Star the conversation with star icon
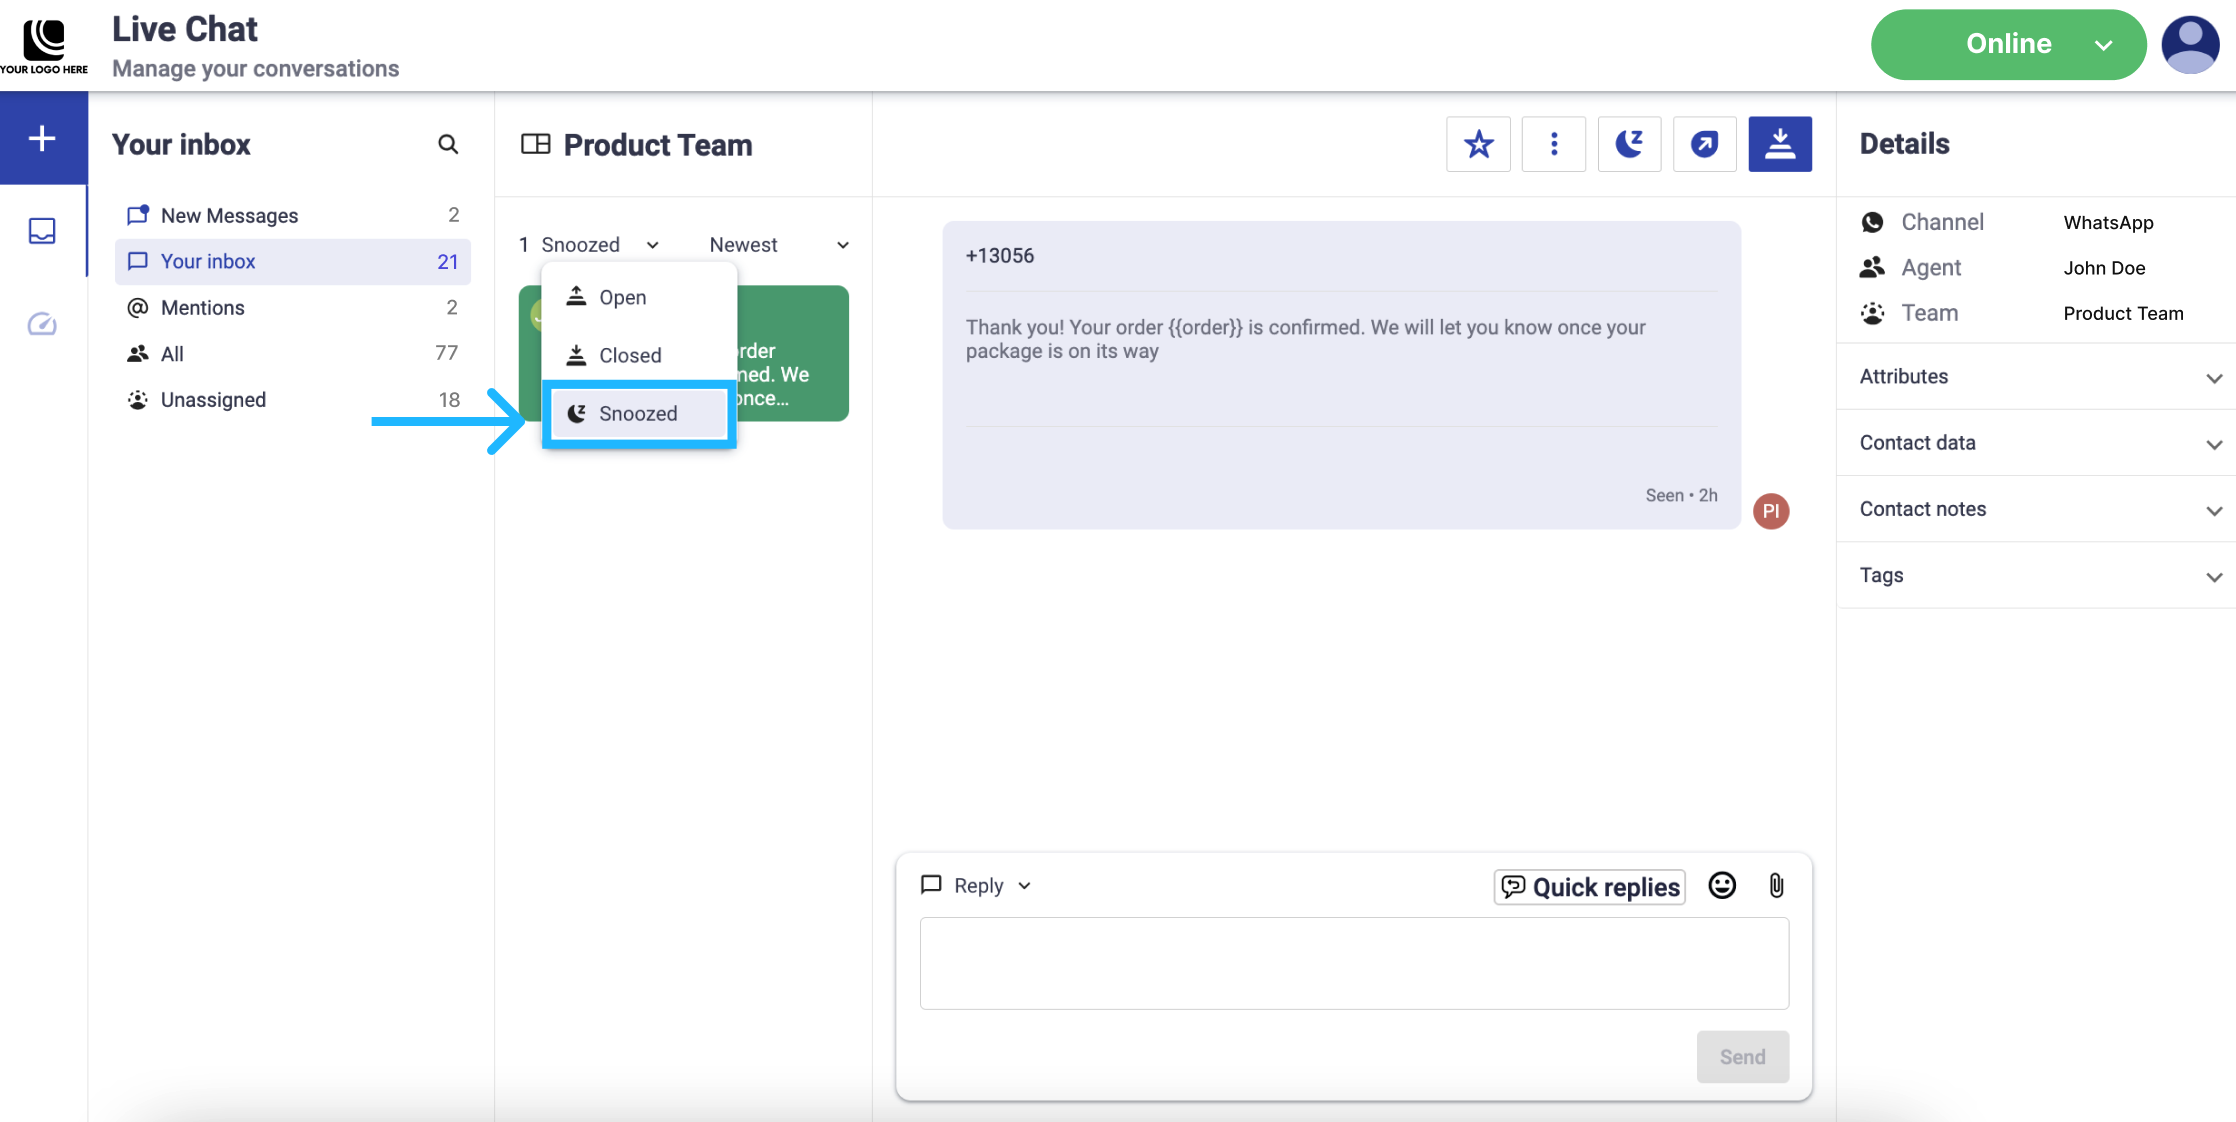 coord(1478,144)
